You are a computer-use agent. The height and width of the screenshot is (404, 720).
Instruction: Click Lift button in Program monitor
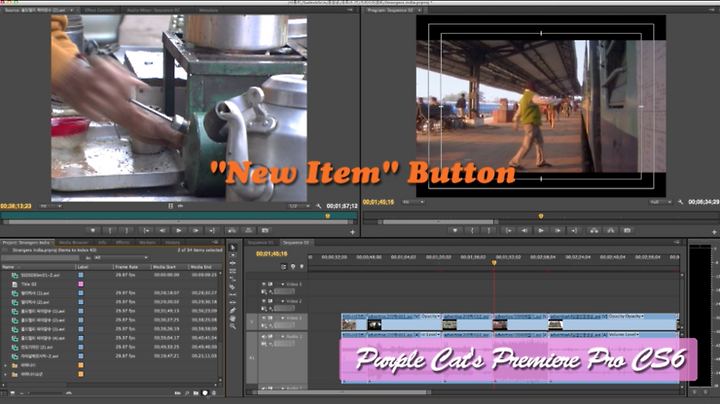(x=594, y=230)
